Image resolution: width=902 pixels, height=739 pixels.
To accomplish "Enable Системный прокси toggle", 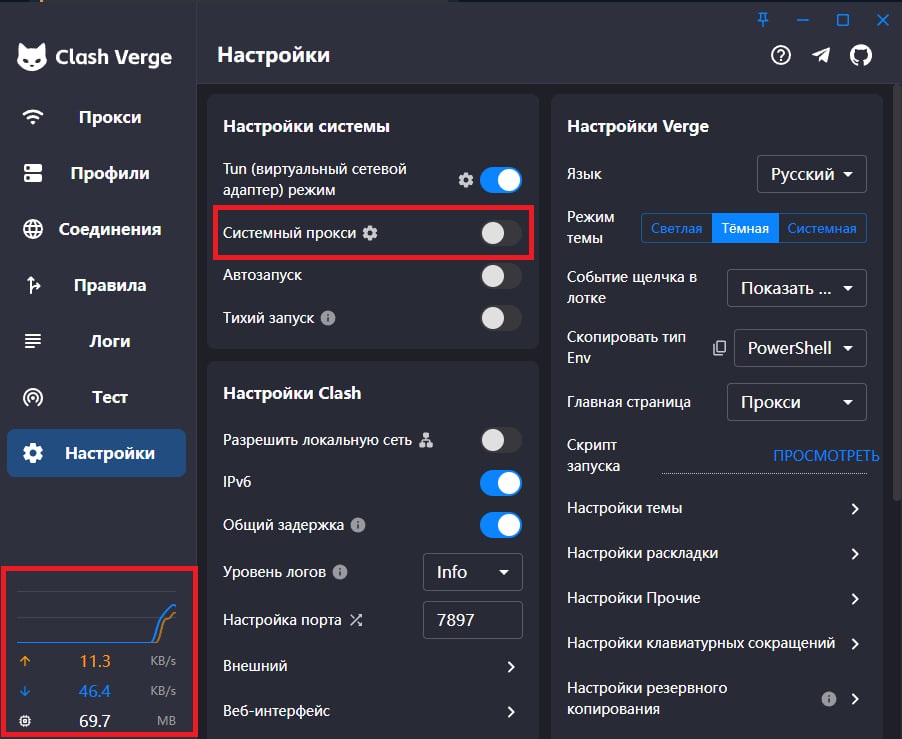I will click(x=501, y=233).
